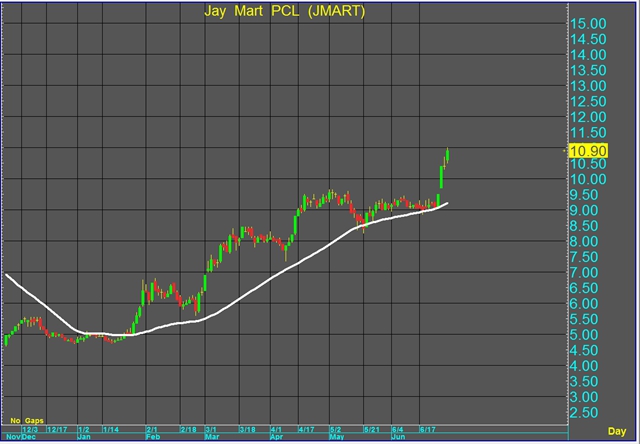
Task: Click the 12.50 price axis label
Action: [588, 101]
